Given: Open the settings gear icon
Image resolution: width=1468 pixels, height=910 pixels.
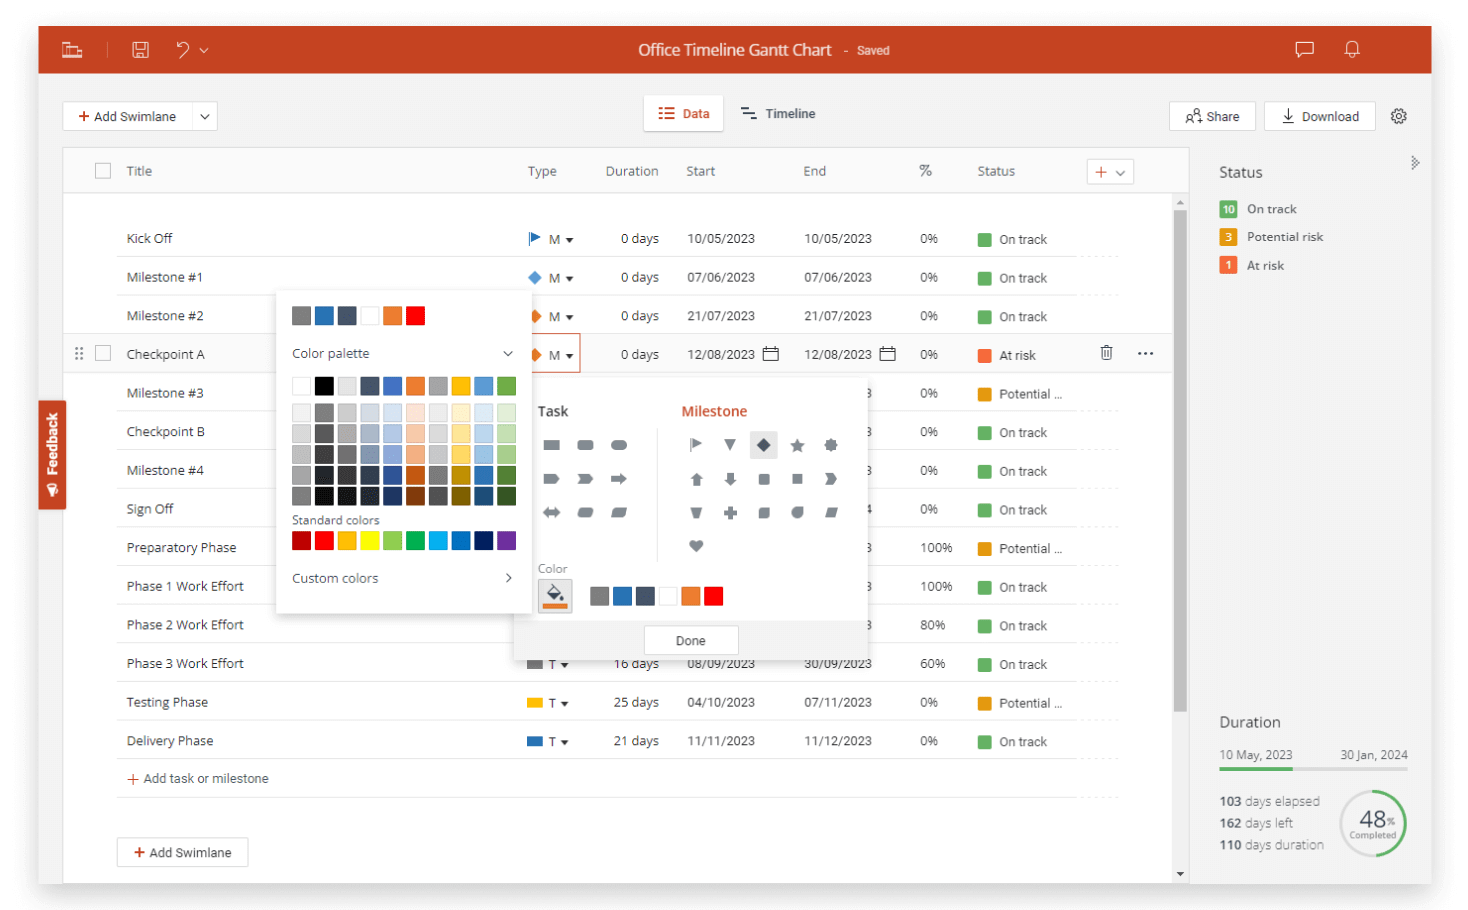Looking at the screenshot, I should [1398, 115].
